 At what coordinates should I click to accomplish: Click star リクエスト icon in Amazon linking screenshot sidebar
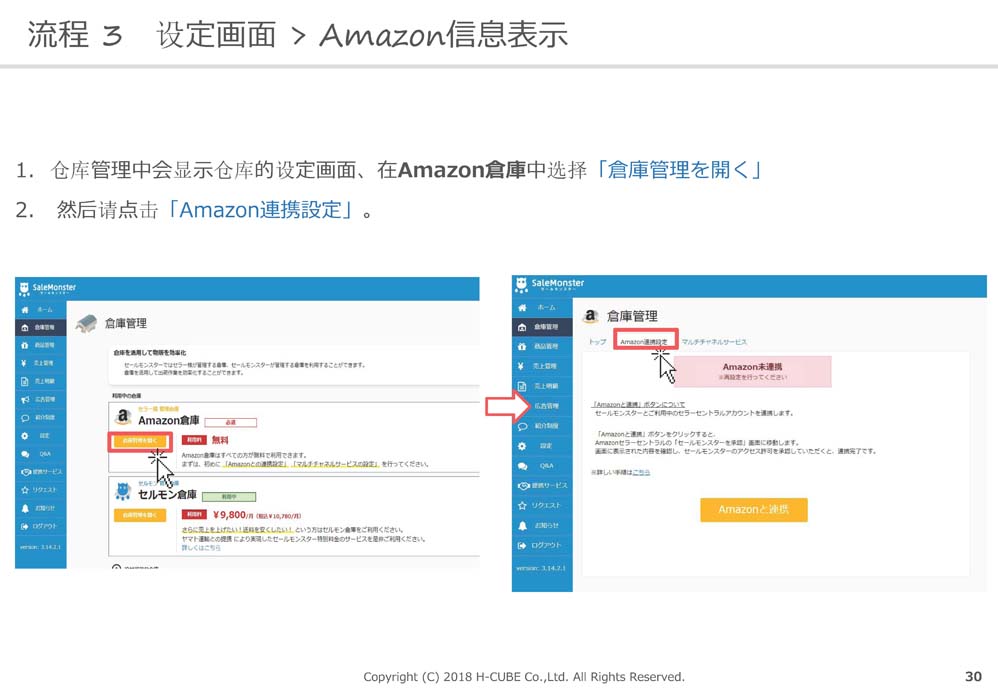[522, 505]
